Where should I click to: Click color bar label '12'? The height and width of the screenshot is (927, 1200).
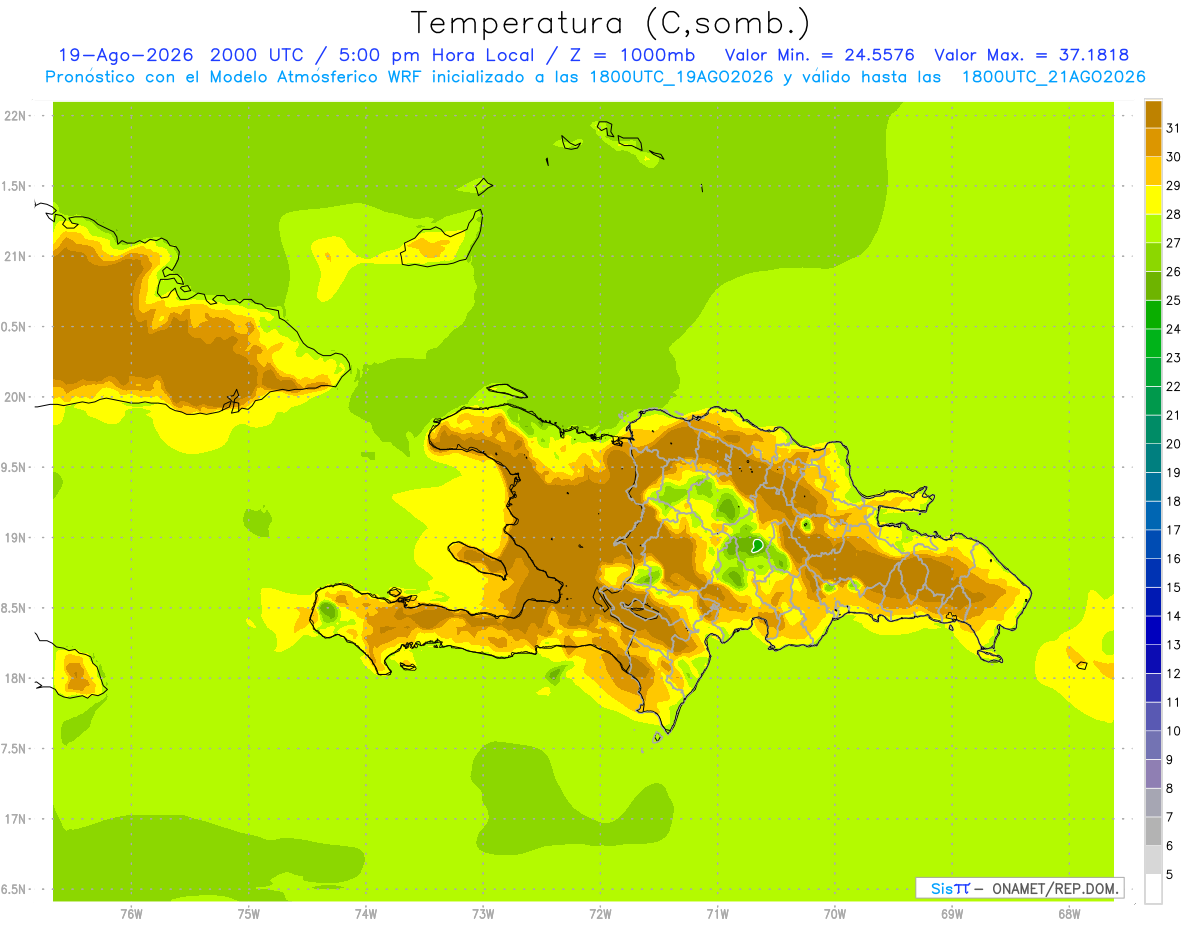point(1174,673)
